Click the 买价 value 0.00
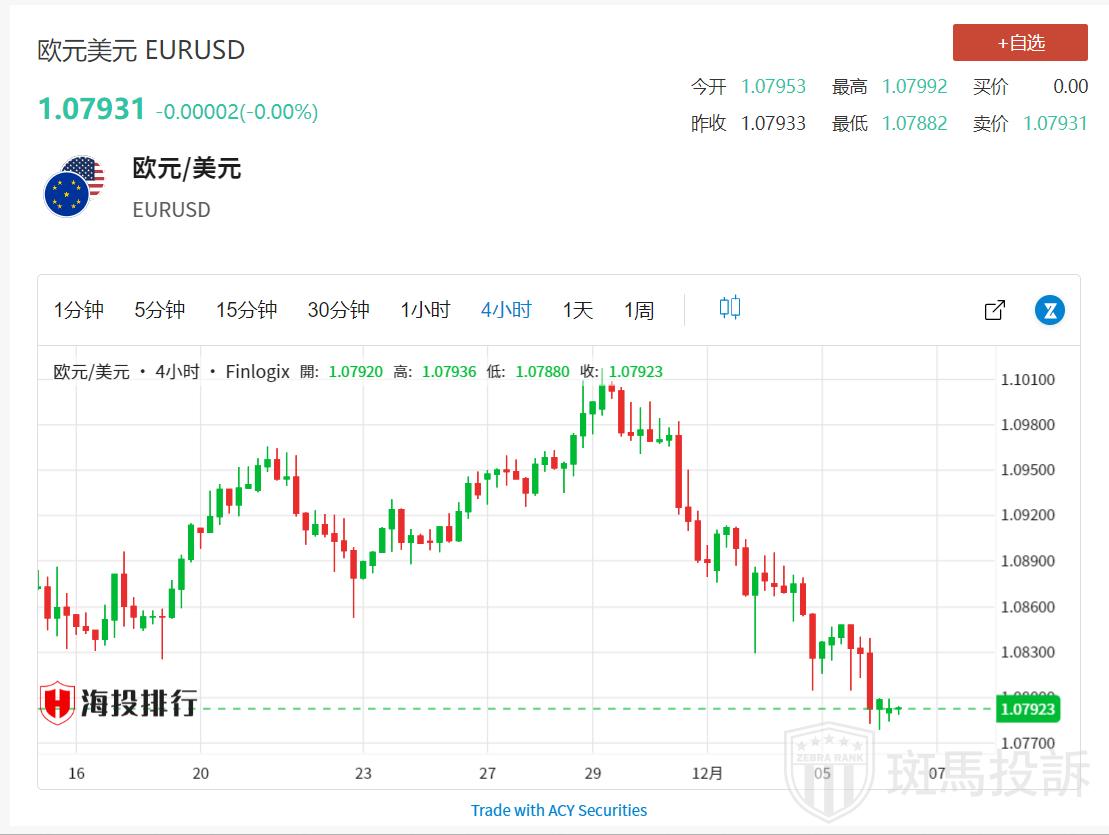This screenshot has width=1109, height=835. [x=1070, y=86]
